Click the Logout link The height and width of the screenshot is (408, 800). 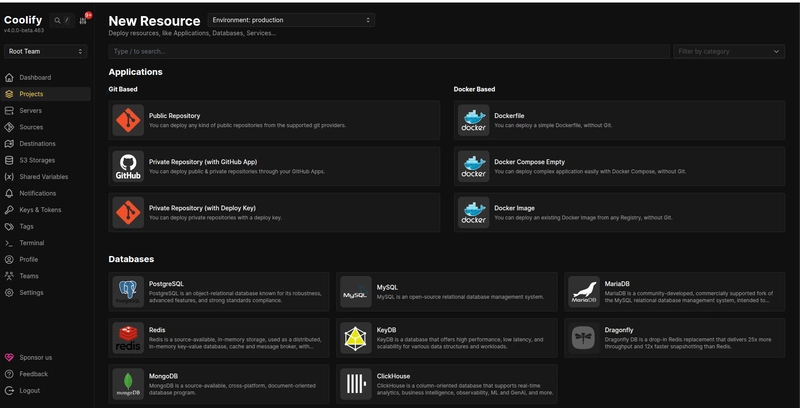point(30,391)
